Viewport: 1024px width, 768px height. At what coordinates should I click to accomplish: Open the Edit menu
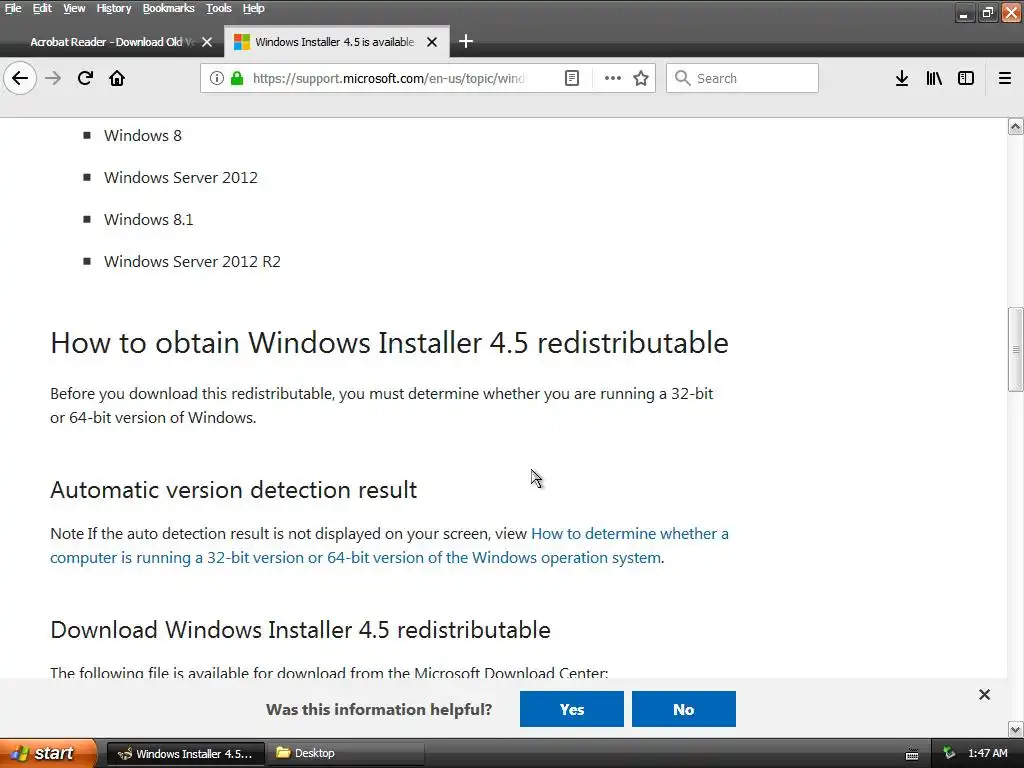42,8
